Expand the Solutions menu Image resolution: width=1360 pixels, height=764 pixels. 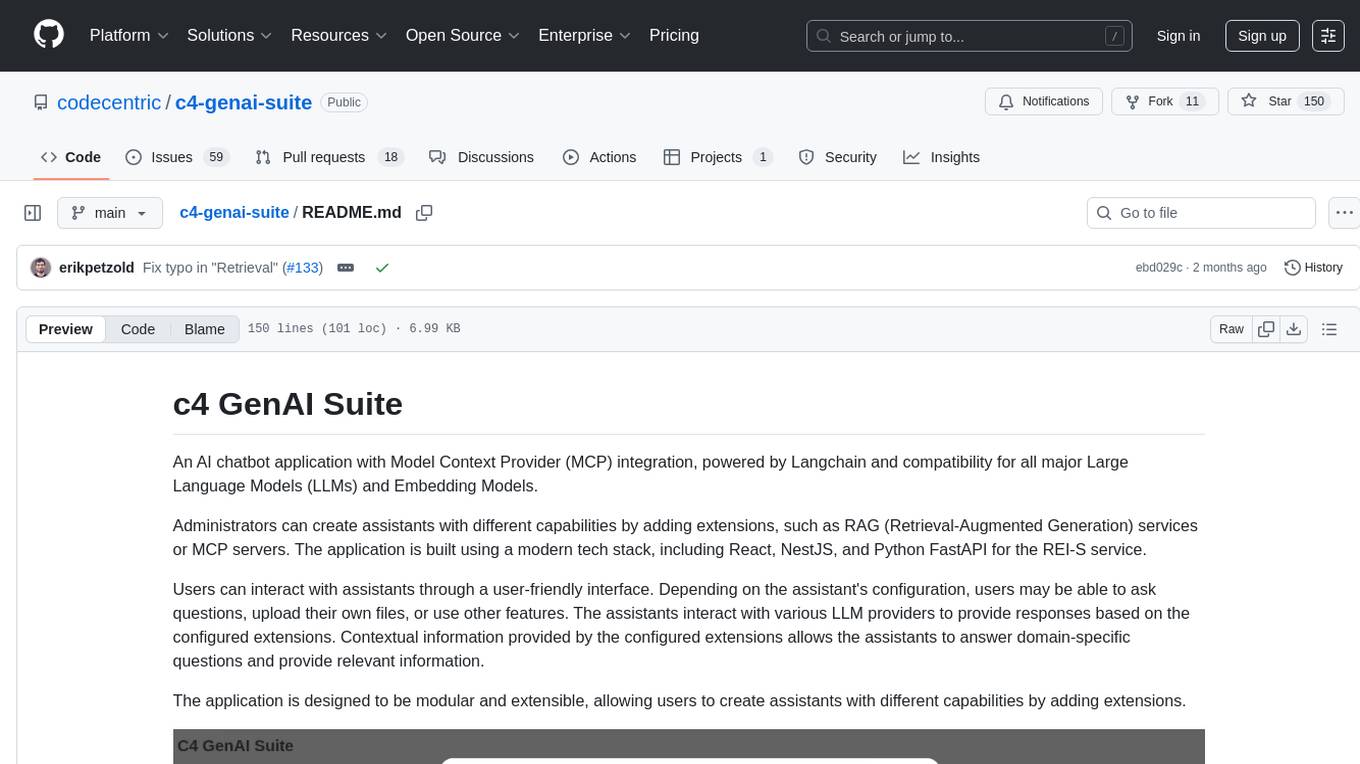(x=230, y=35)
